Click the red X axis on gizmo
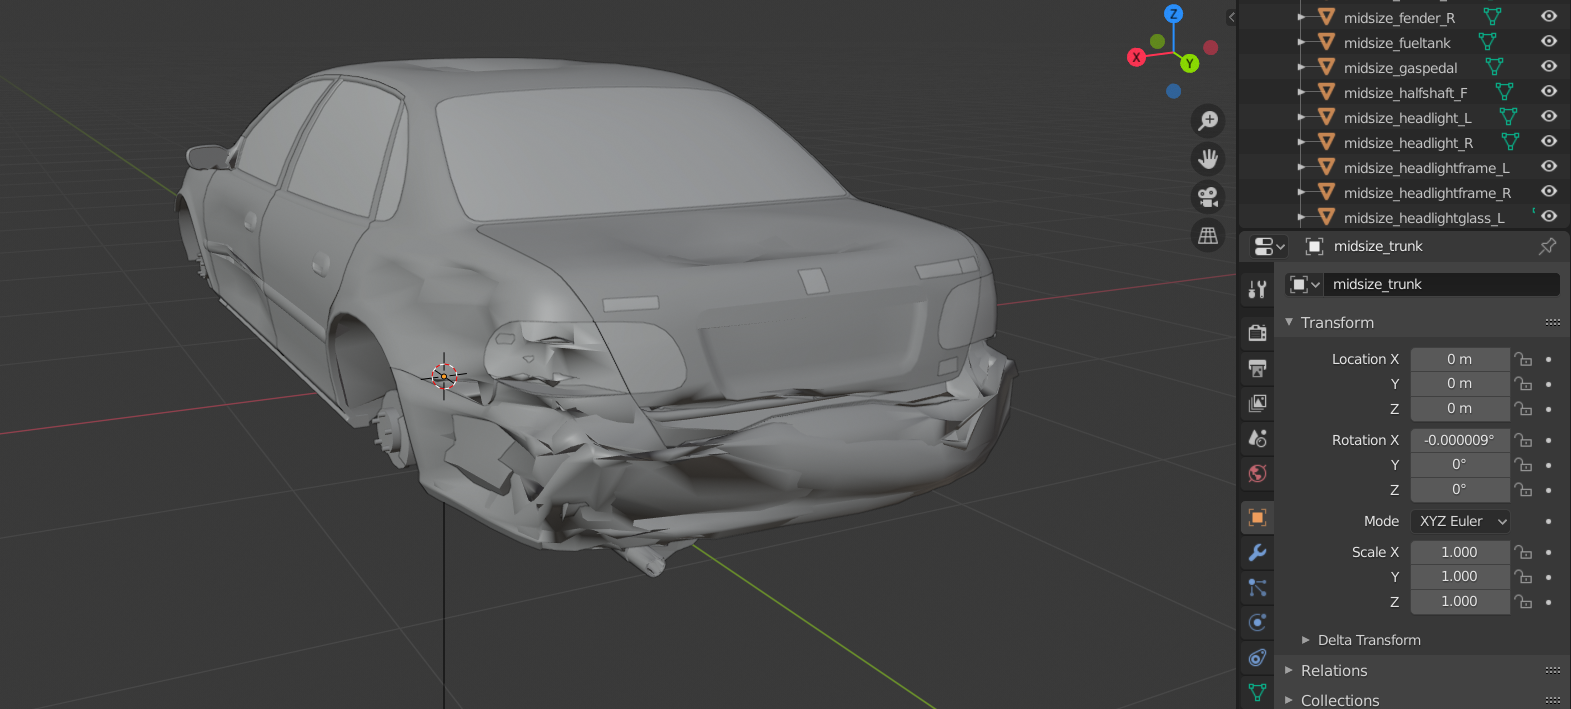Image resolution: width=1571 pixels, height=709 pixels. (1136, 57)
